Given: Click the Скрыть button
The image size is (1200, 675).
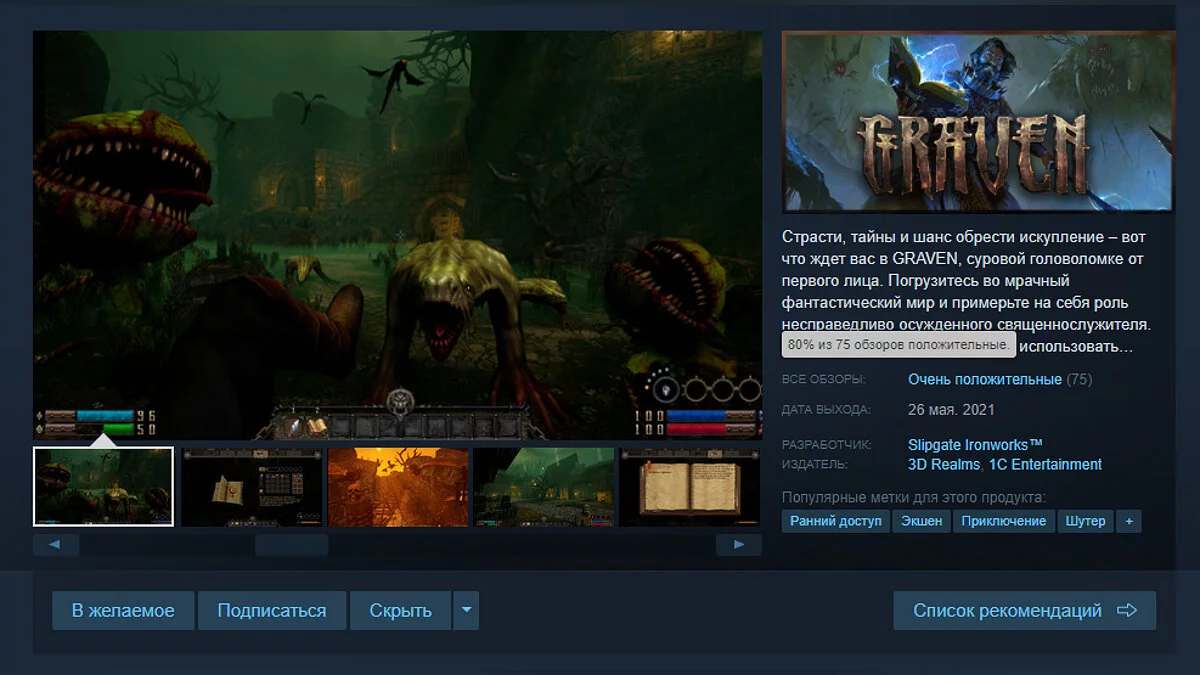Looking at the screenshot, I should (401, 610).
